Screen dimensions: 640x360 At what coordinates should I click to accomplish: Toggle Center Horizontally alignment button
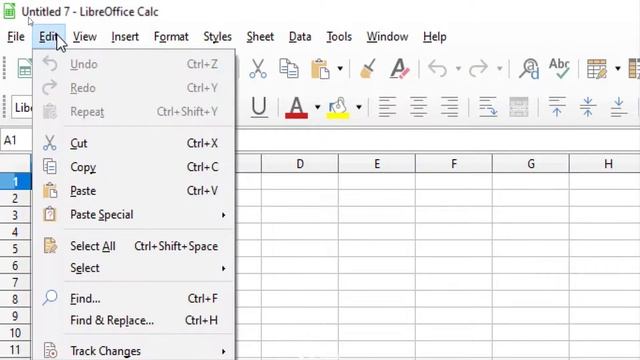pyautogui.click(x=418, y=107)
